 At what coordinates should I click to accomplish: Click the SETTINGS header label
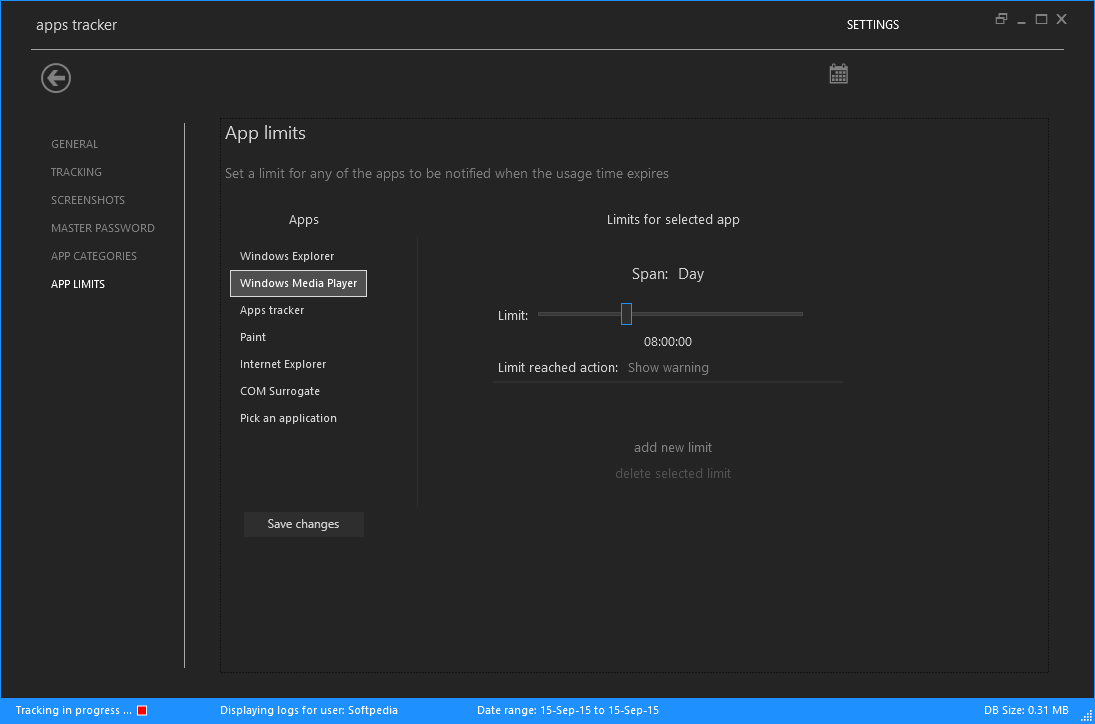(x=873, y=24)
